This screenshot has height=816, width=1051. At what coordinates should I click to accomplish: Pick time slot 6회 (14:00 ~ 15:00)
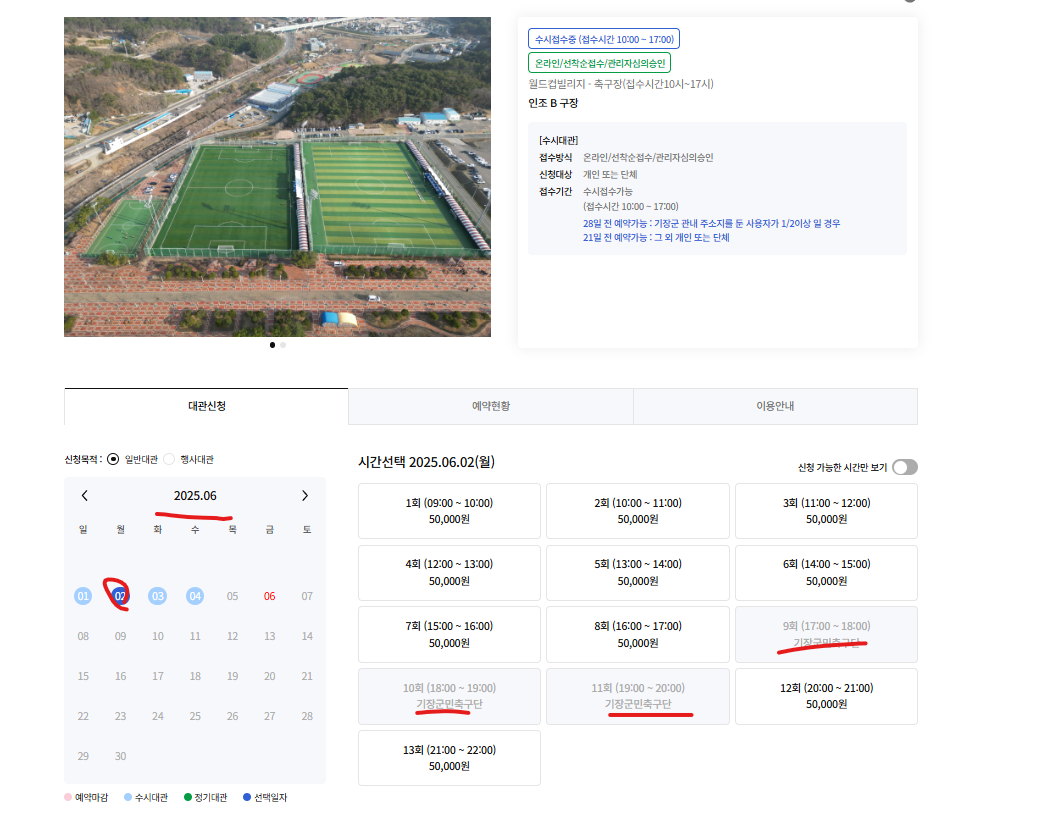click(x=826, y=573)
